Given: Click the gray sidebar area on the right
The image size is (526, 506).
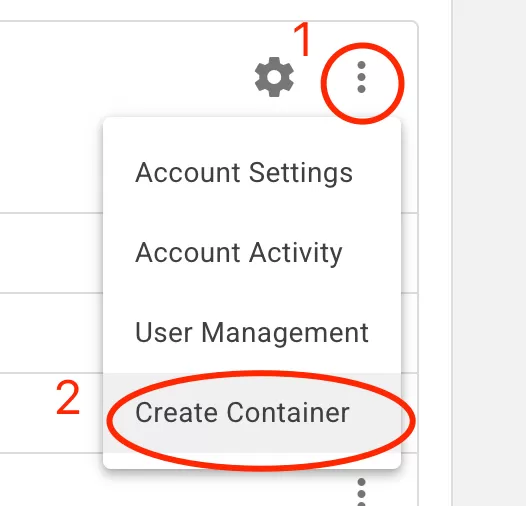Looking at the screenshot, I should coord(489,253).
